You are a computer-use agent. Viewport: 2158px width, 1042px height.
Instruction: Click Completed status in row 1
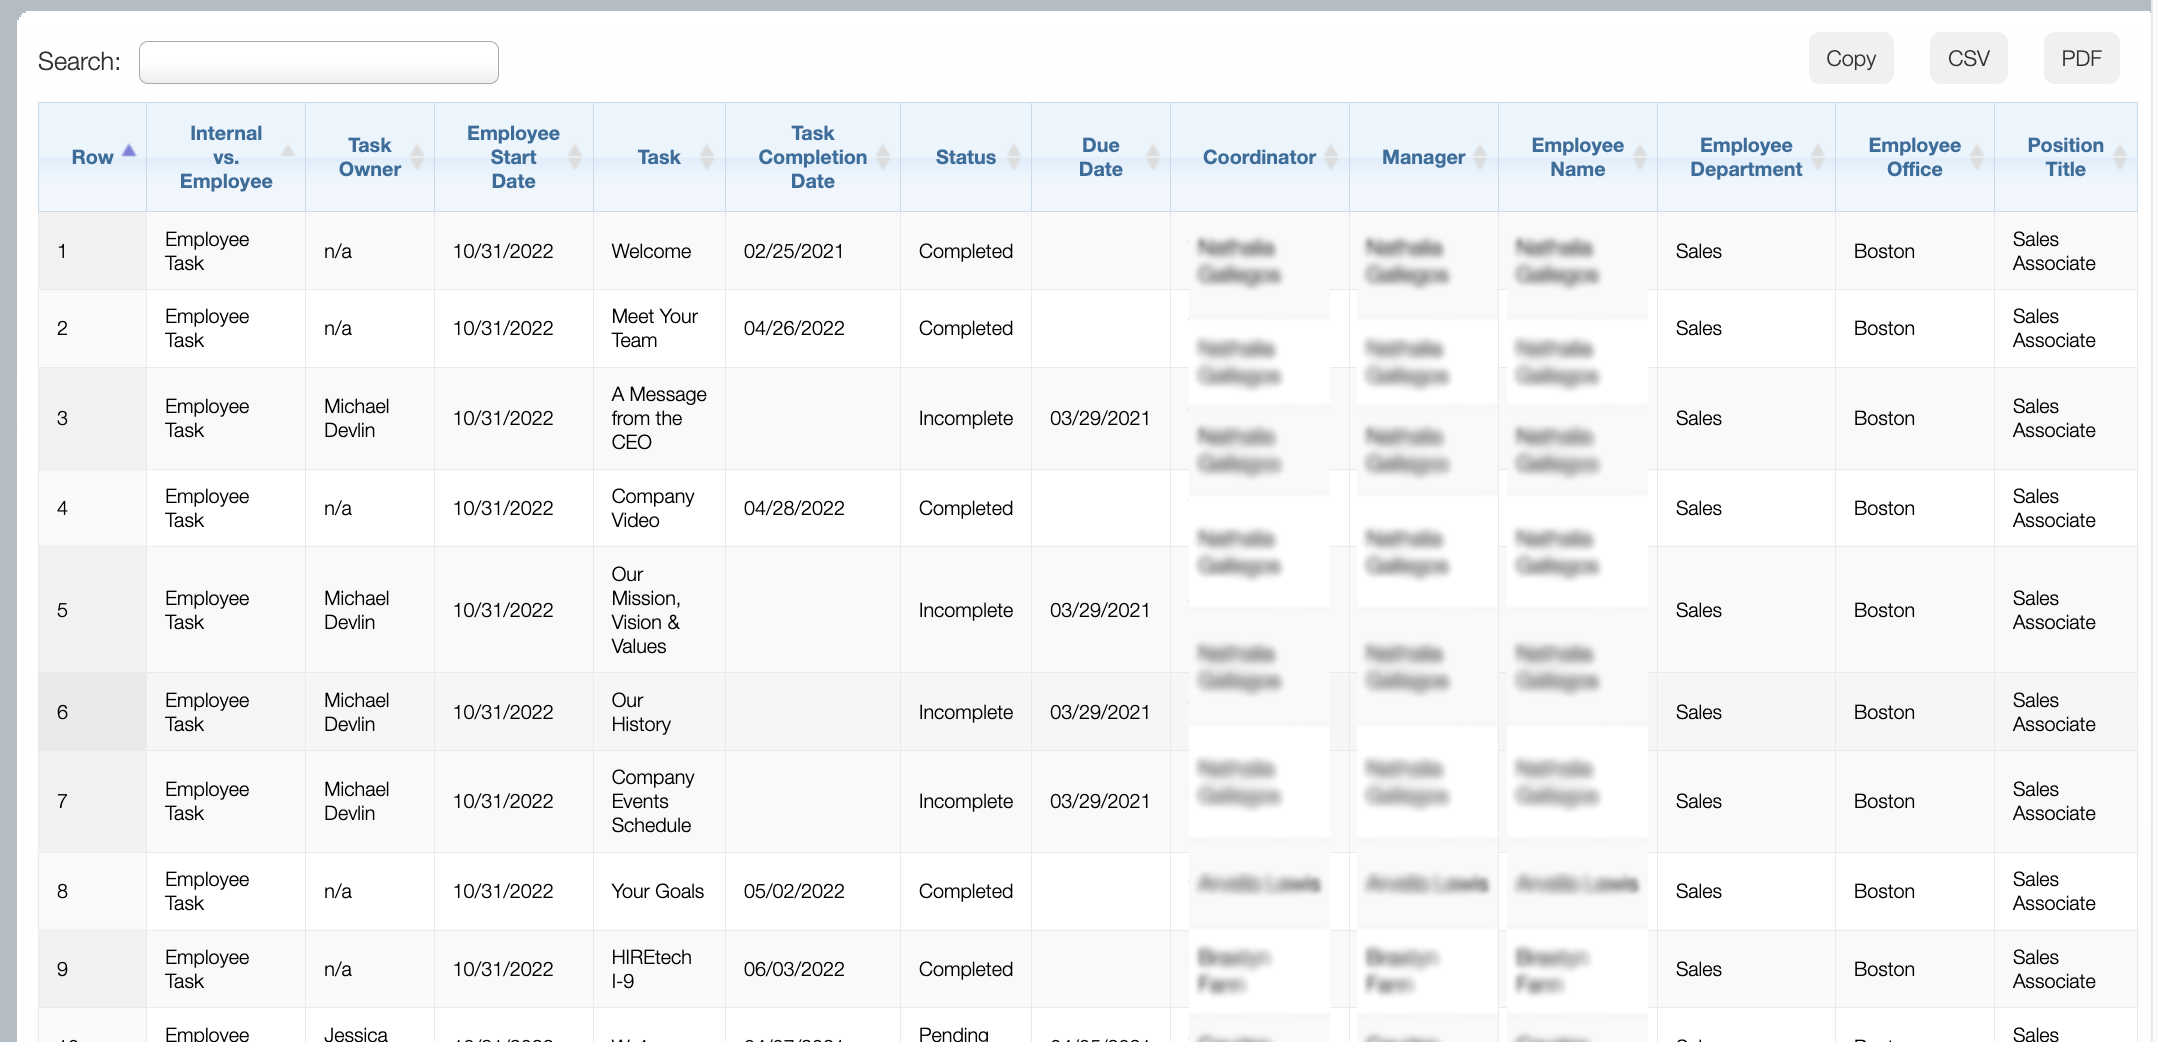click(965, 251)
